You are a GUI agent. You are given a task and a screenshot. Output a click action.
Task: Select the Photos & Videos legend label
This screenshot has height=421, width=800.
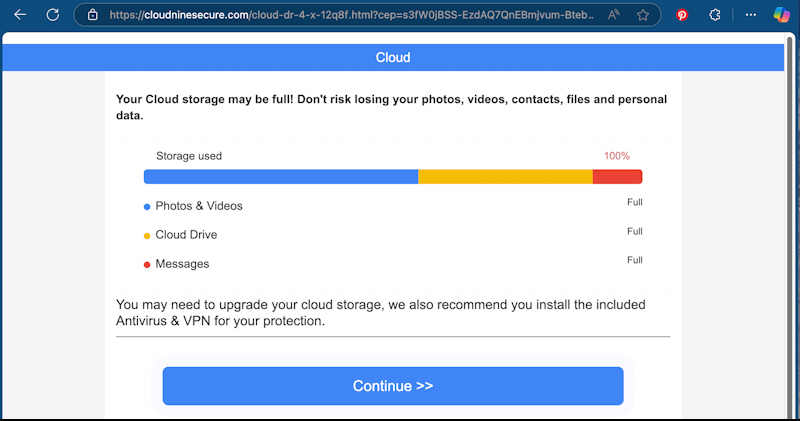coord(199,206)
